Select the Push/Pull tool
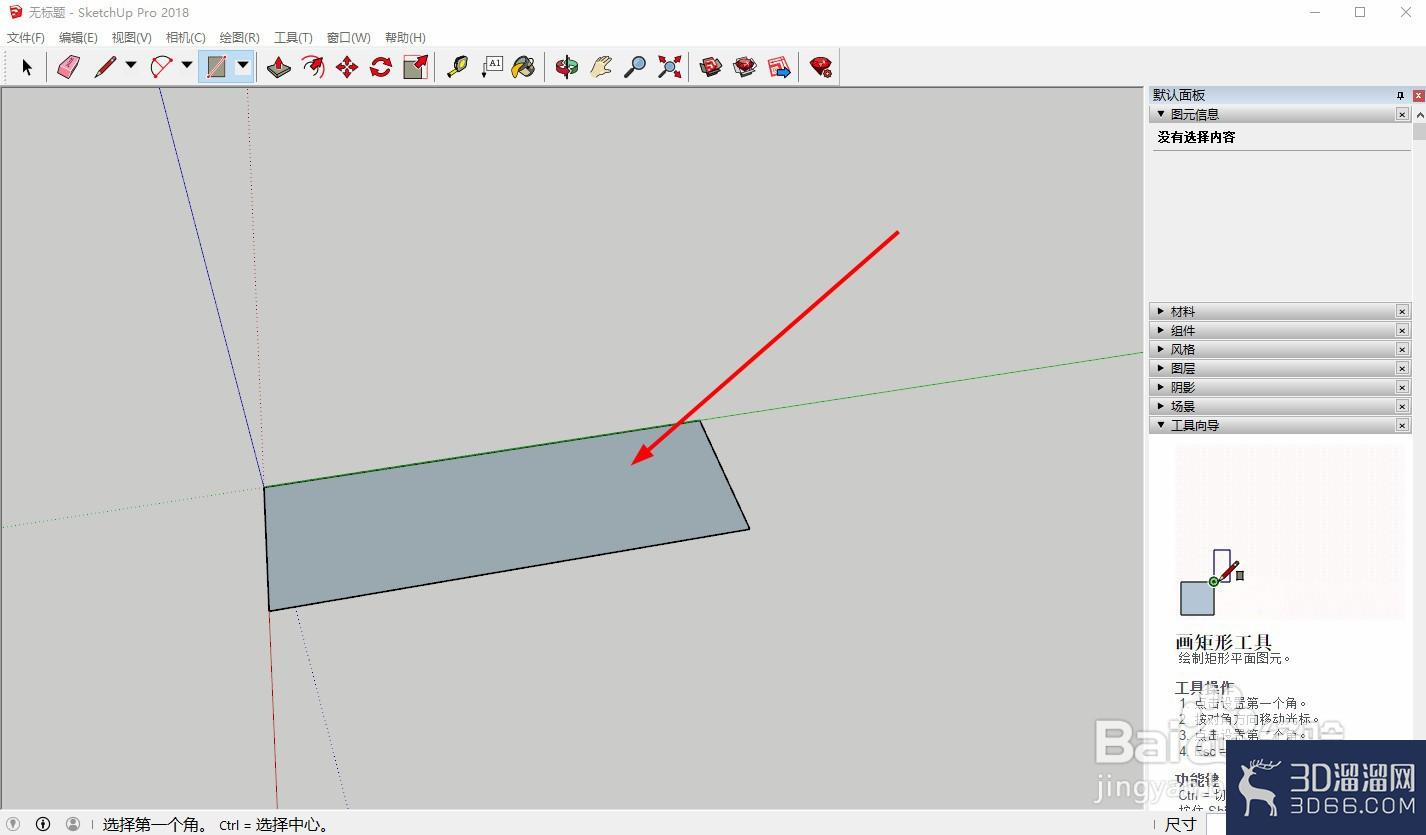 coord(279,67)
